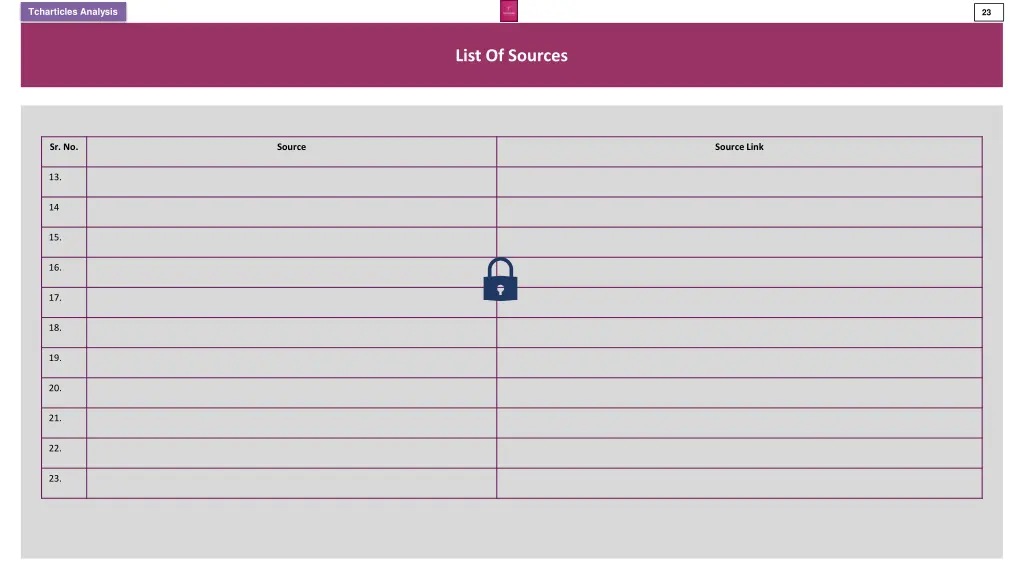Click the serial number cell 20.
This screenshot has width=1024, height=585.
[64, 392]
